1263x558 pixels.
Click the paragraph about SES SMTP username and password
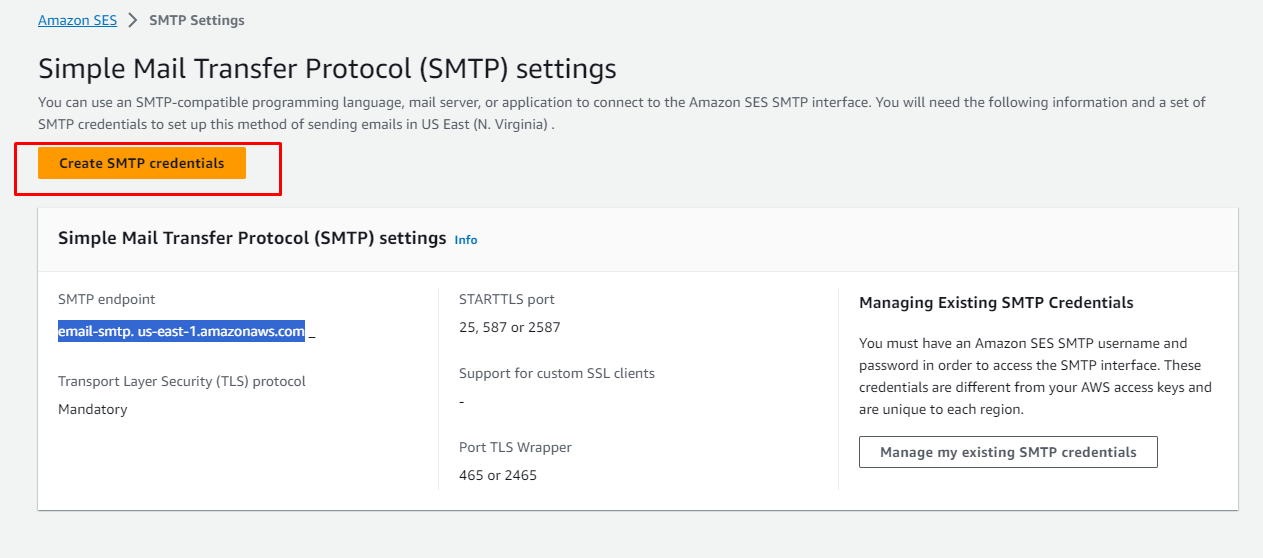click(x=1035, y=376)
